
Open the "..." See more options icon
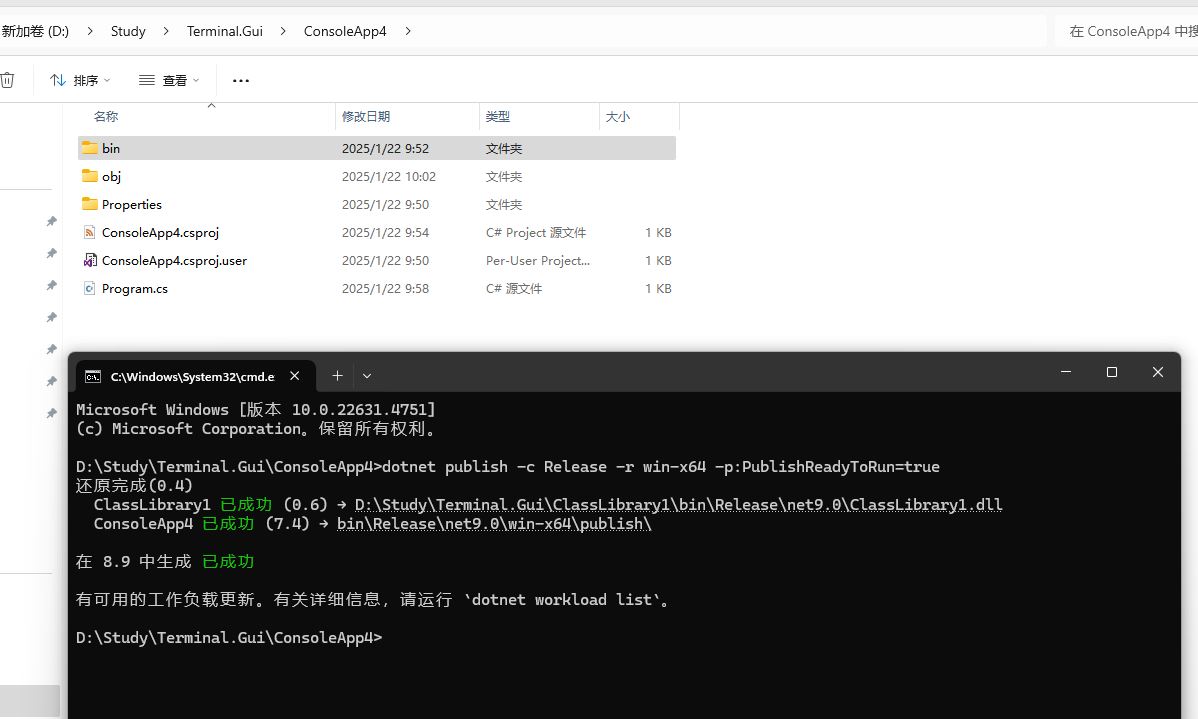[x=240, y=80]
